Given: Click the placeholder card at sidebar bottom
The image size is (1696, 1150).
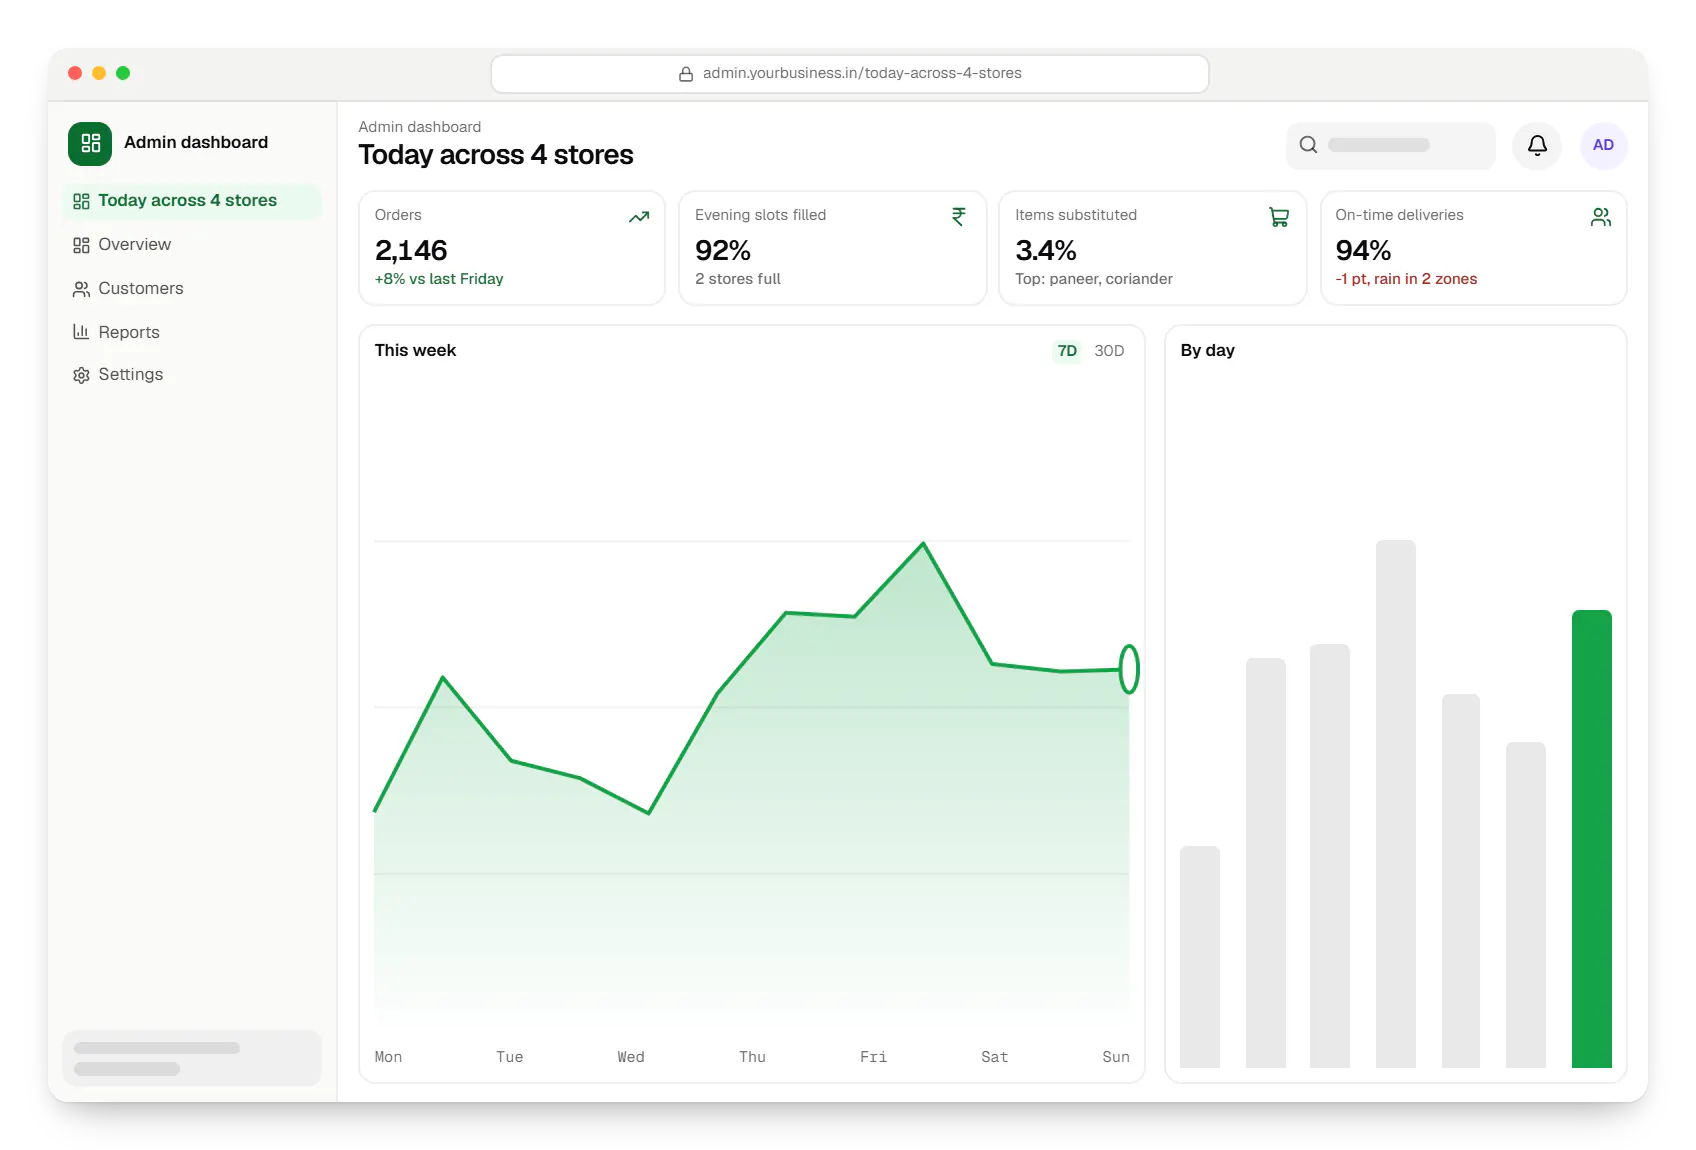Looking at the screenshot, I should pyautogui.click(x=192, y=1058).
